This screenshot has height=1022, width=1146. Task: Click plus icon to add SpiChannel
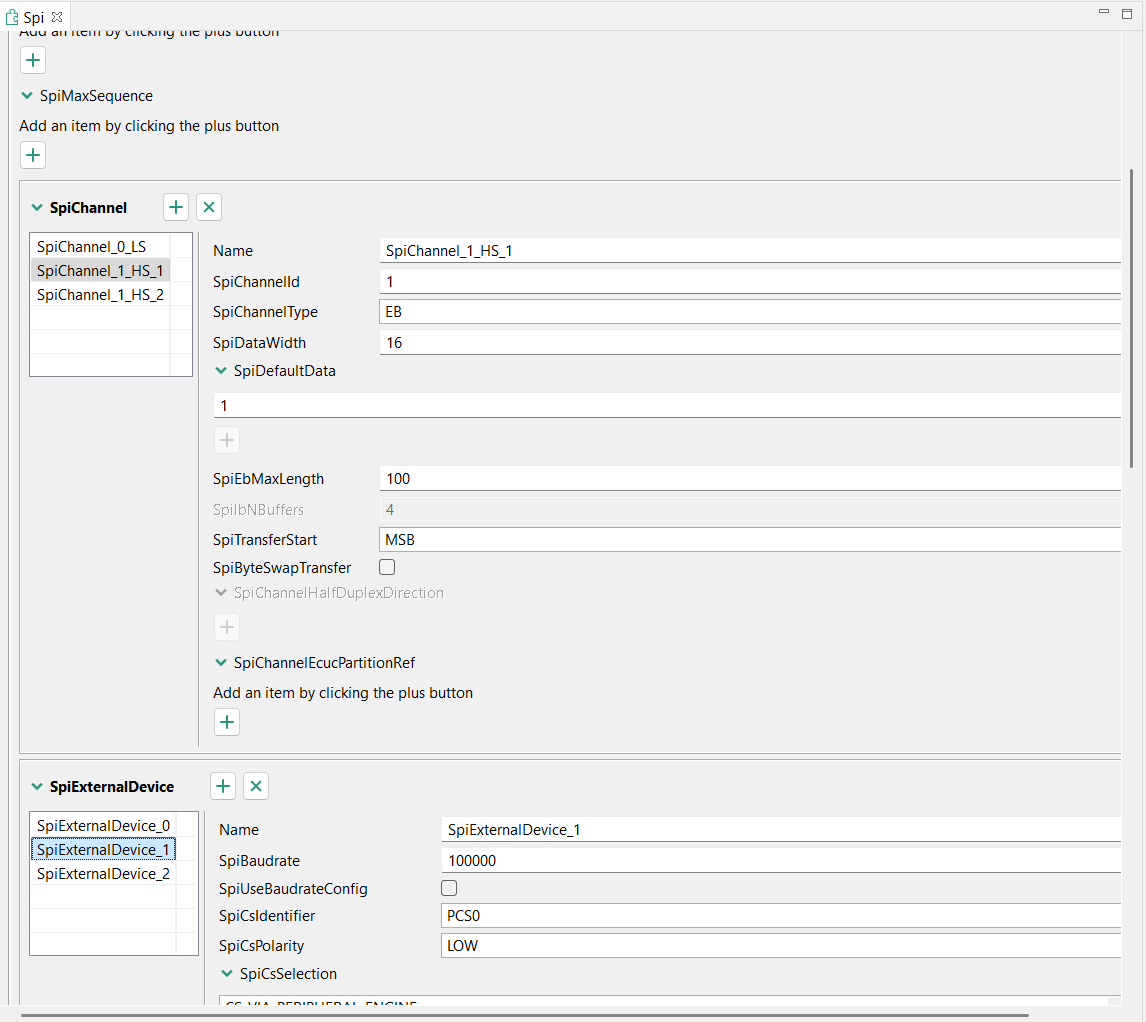click(x=176, y=207)
